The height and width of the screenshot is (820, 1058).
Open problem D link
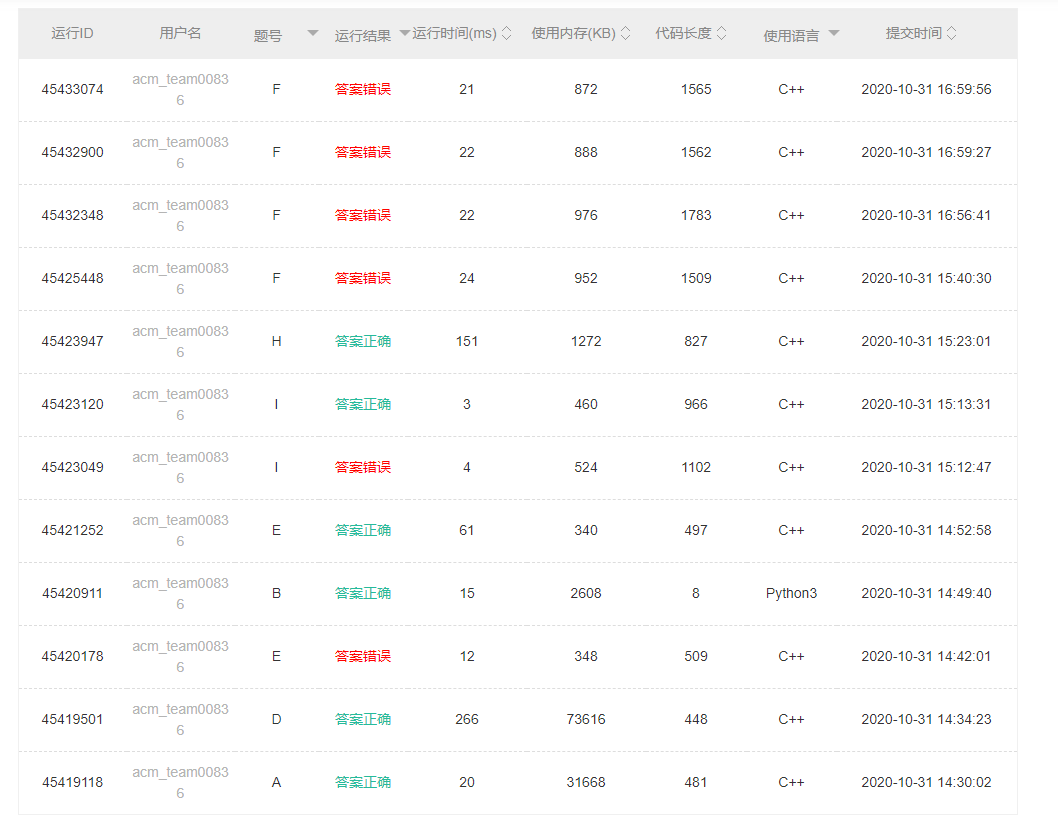point(277,719)
